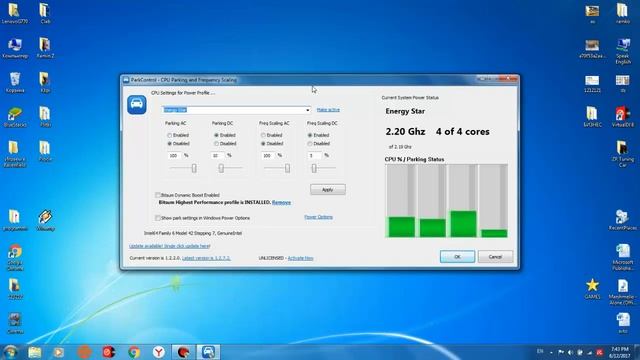Open the Marshmello audio file on desktop
Image resolution: width=640 pixels, height=360 pixels.
click(623, 292)
